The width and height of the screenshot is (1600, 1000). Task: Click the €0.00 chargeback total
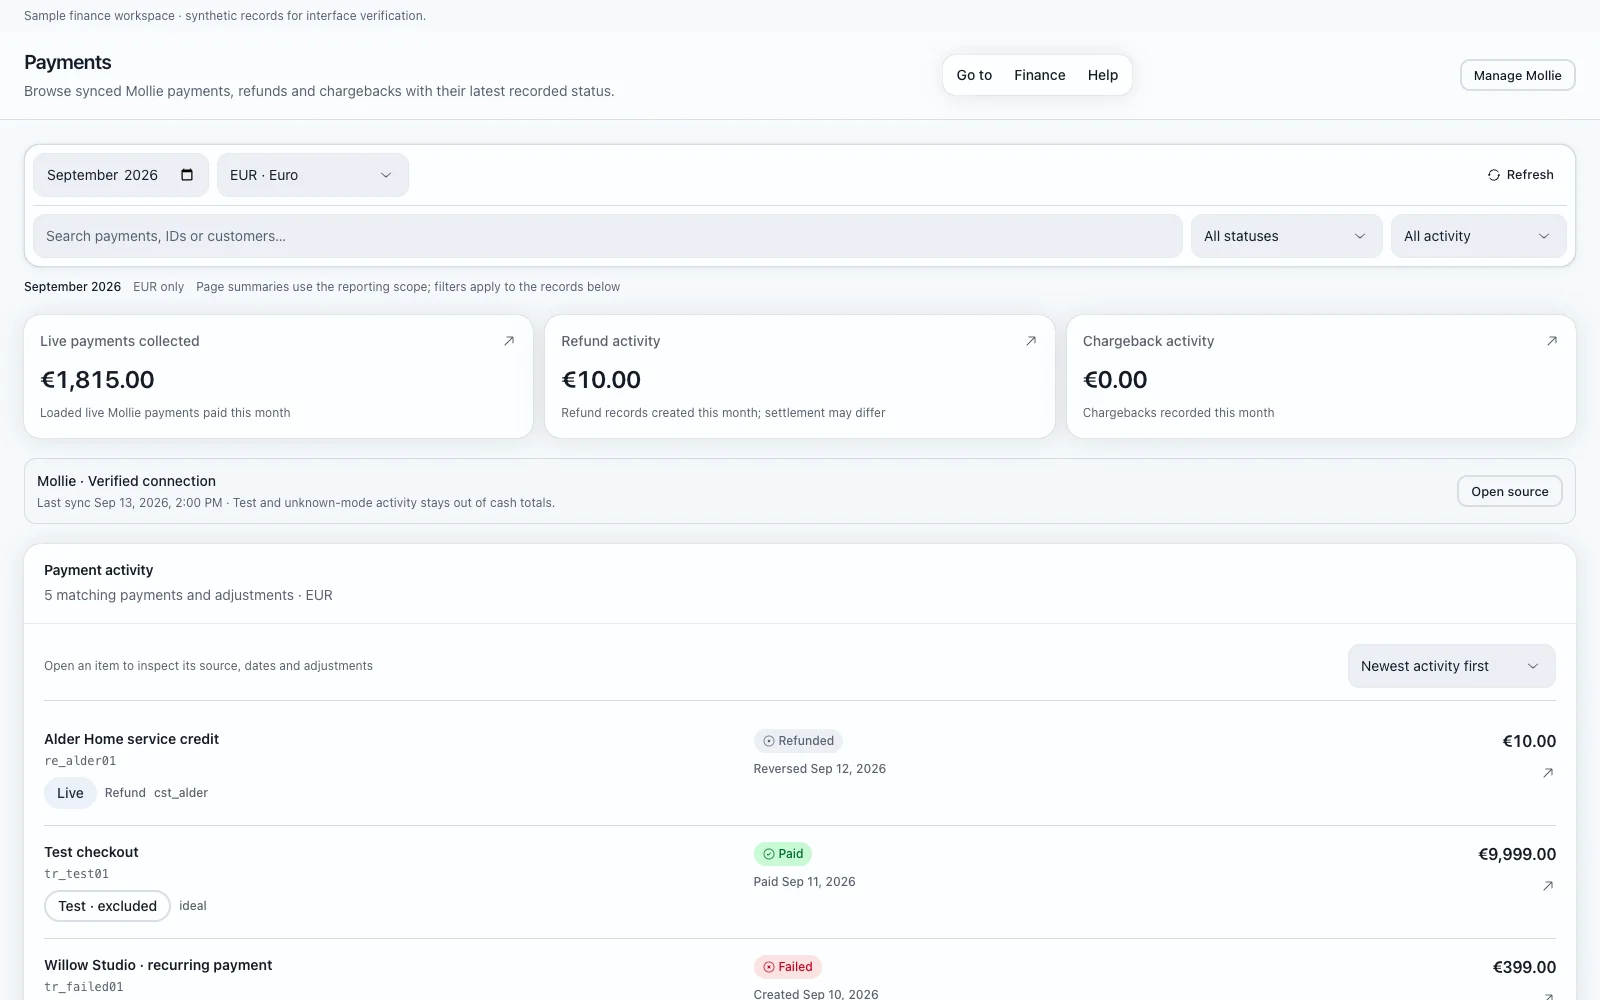tap(1115, 380)
